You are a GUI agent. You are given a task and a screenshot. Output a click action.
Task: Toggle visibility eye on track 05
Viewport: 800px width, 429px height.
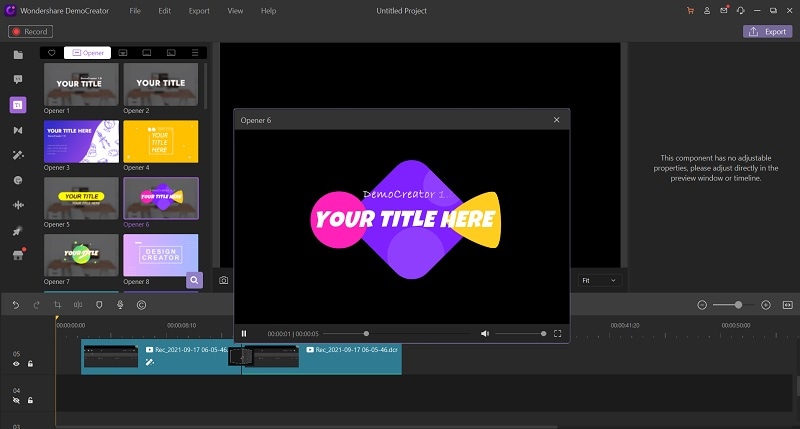(x=16, y=364)
